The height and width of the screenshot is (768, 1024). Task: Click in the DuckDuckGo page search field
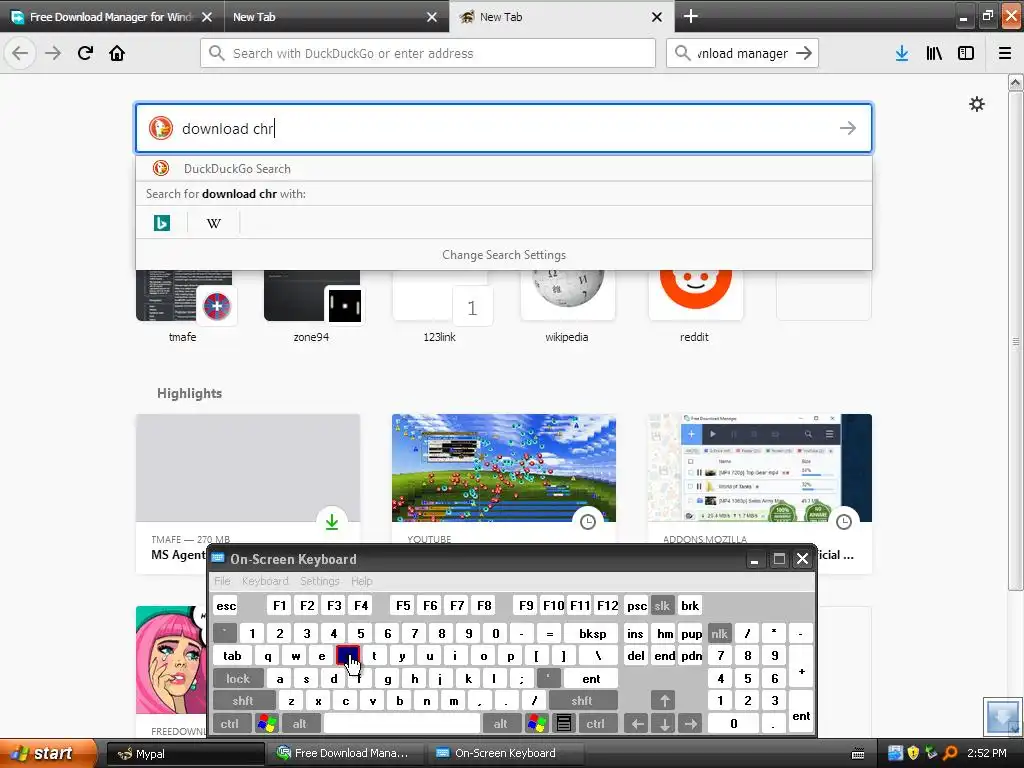(504, 128)
